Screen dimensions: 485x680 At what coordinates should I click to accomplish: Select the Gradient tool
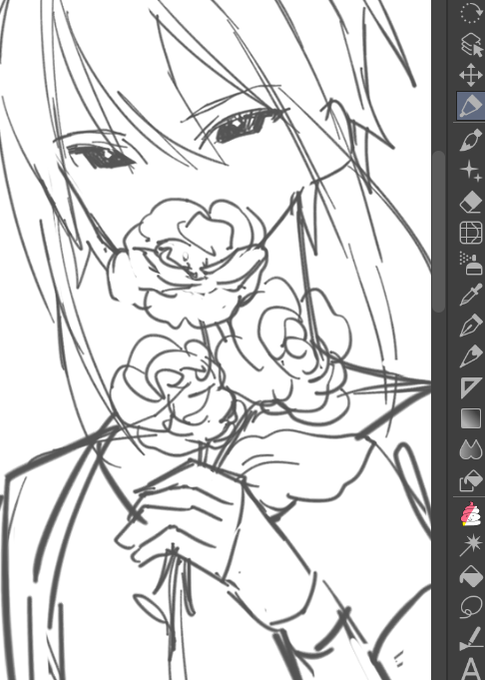click(x=470, y=419)
